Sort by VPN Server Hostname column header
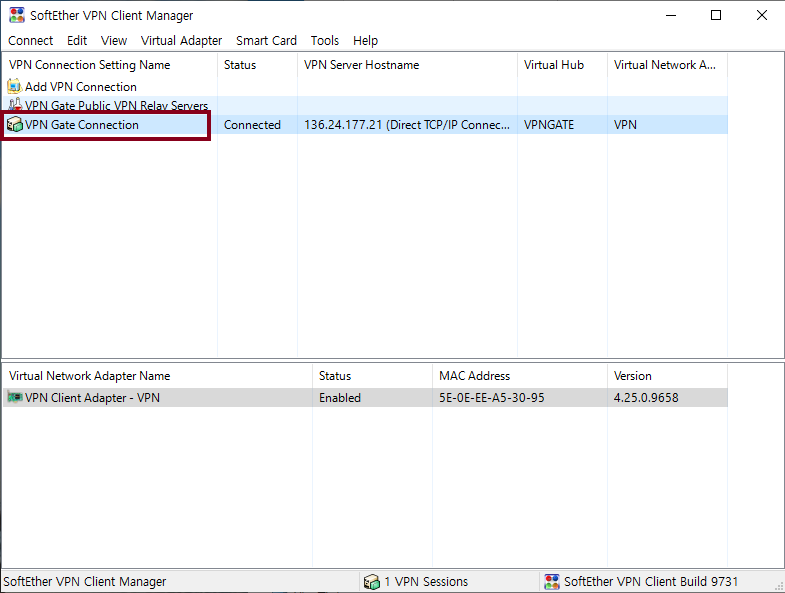 coord(408,65)
